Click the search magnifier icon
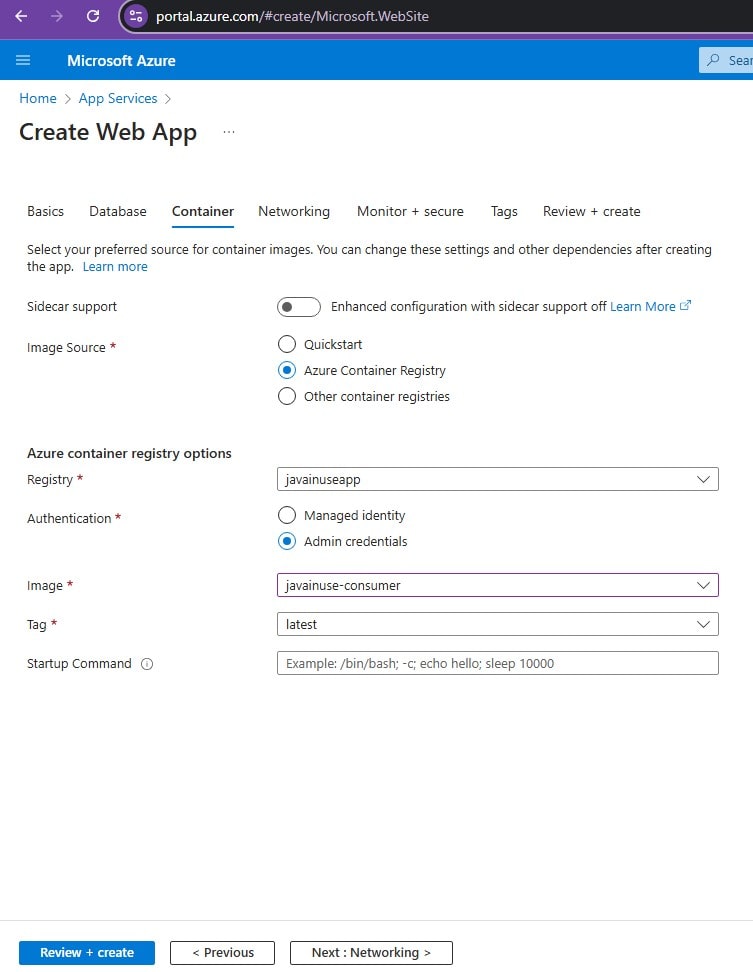753x972 pixels. pos(713,60)
